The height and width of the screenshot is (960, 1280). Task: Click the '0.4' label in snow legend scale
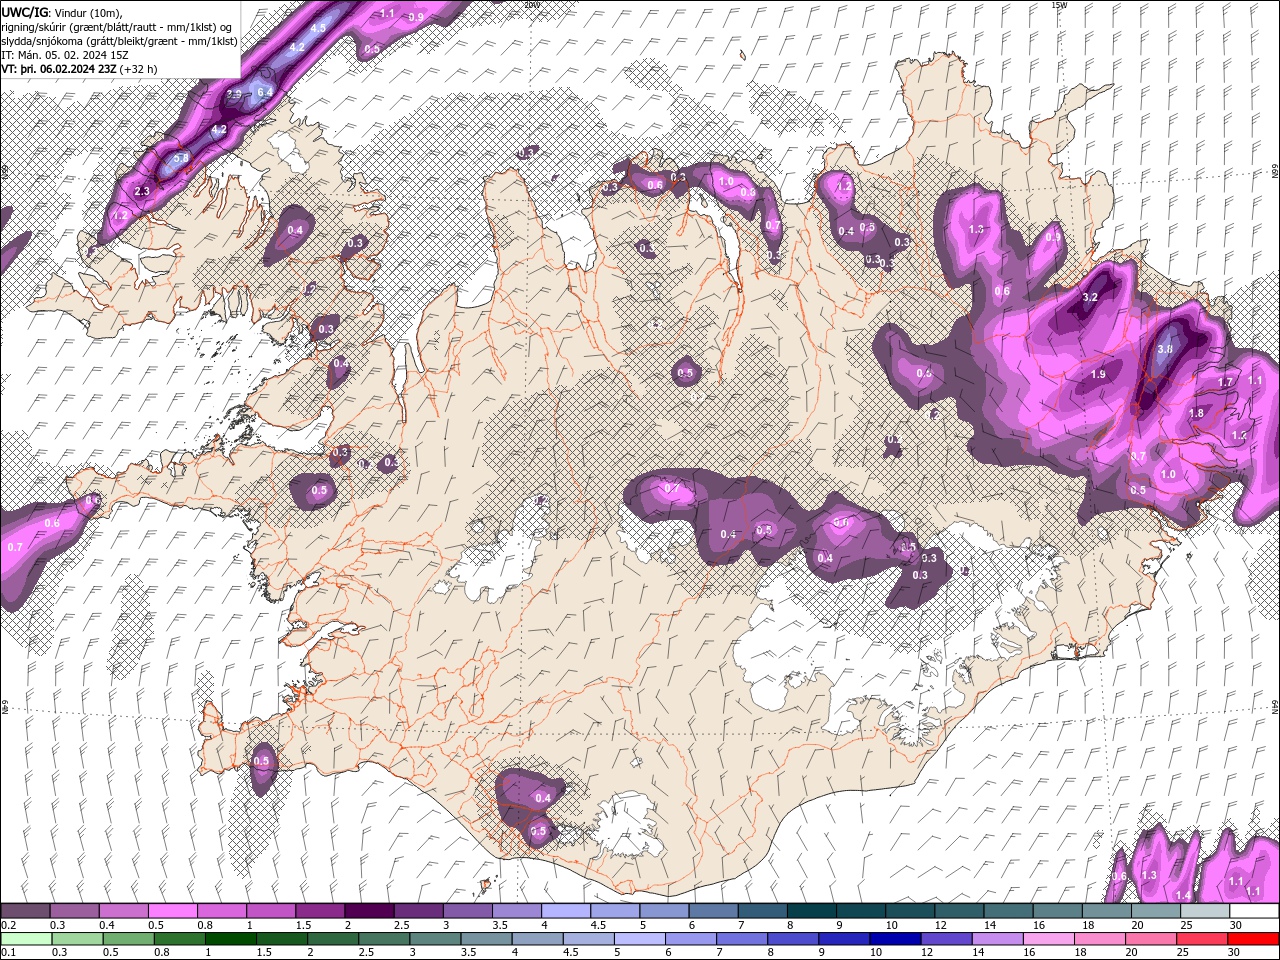click(x=106, y=926)
